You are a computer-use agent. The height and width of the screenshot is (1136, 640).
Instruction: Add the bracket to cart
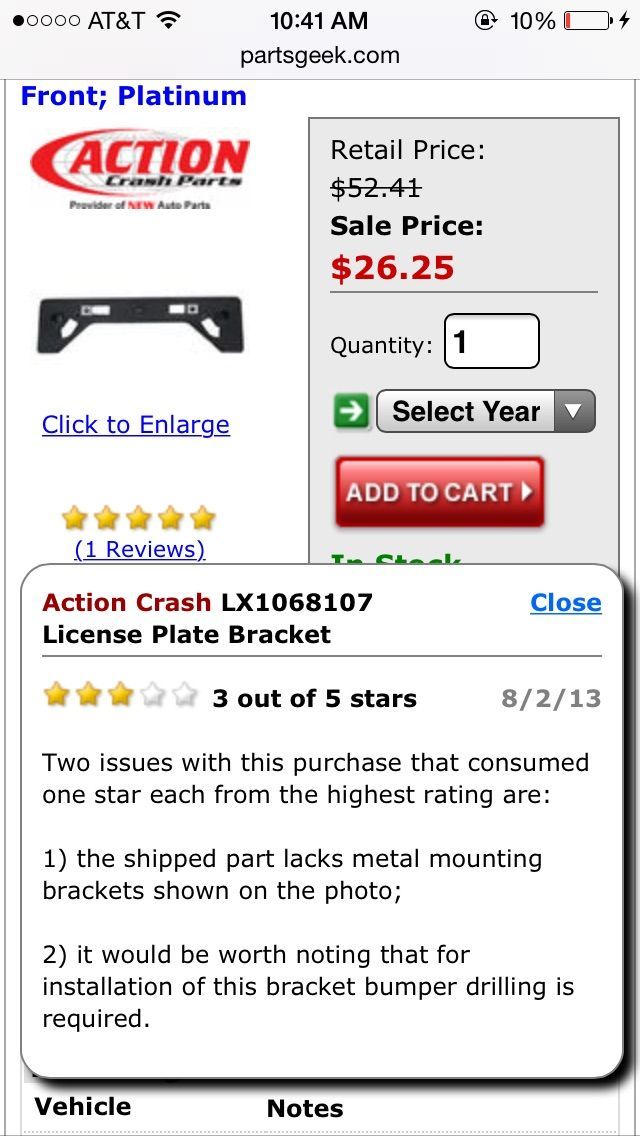pyautogui.click(x=439, y=492)
